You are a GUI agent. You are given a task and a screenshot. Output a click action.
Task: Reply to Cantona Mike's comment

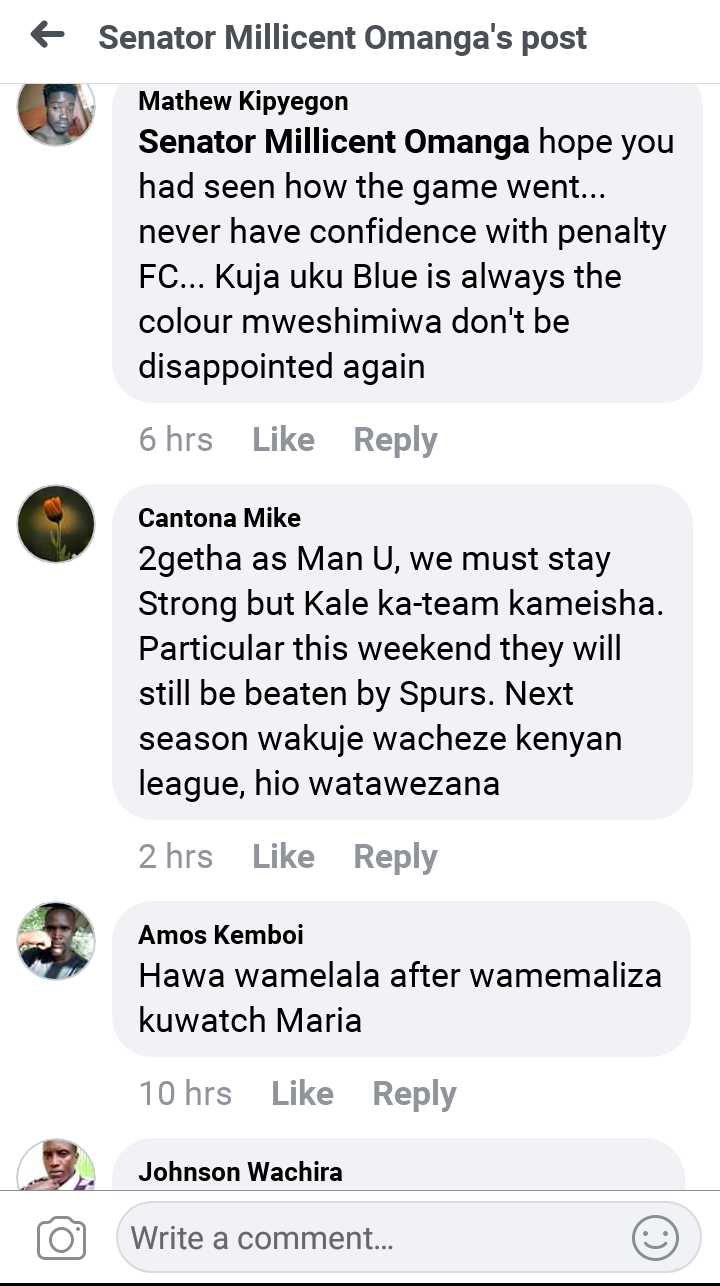point(395,857)
